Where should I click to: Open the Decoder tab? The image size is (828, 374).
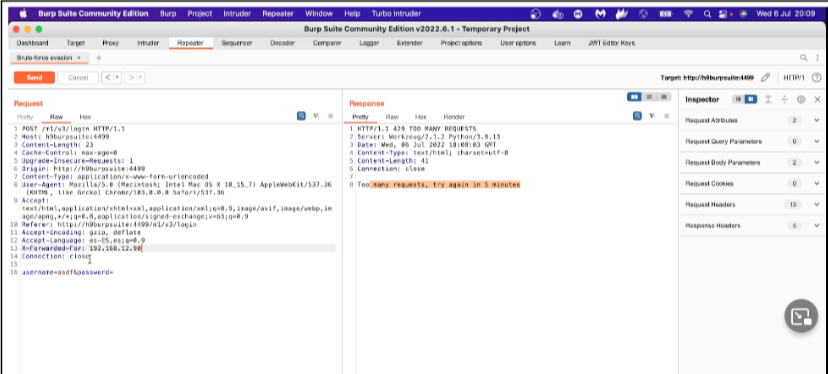[283, 43]
